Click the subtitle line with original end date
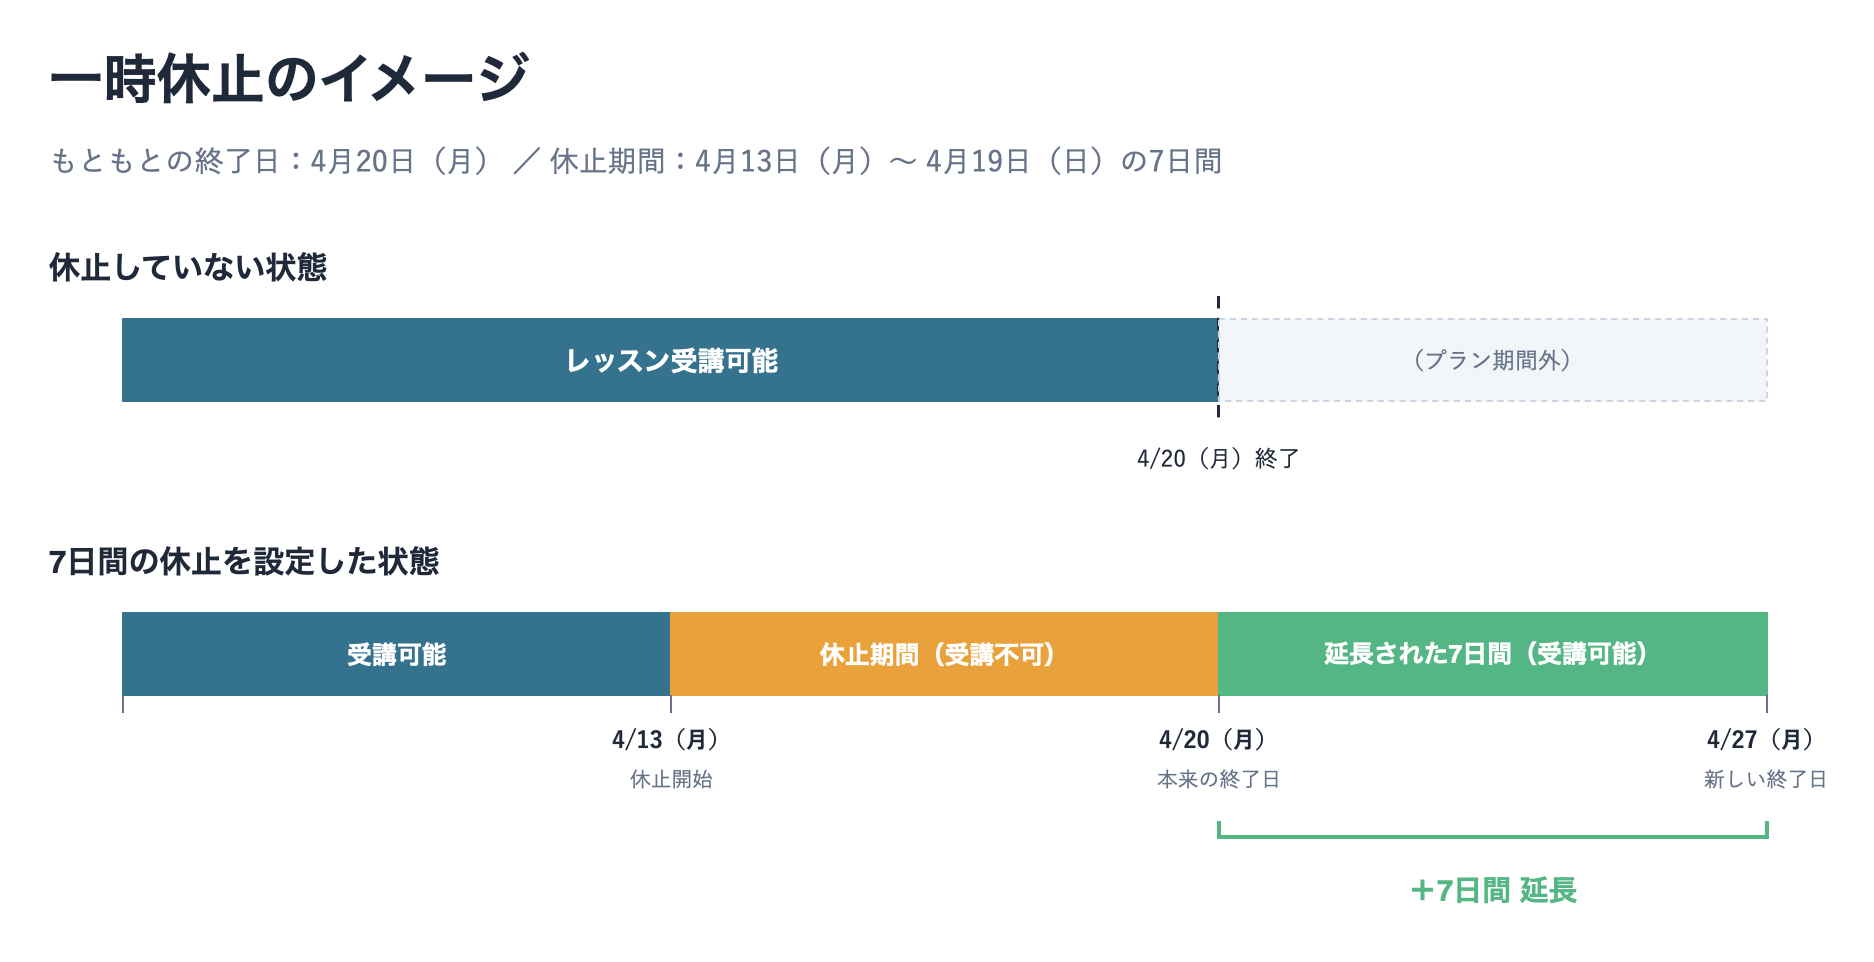The height and width of the screenshot is (962, 1874). (x=636, y=161)
